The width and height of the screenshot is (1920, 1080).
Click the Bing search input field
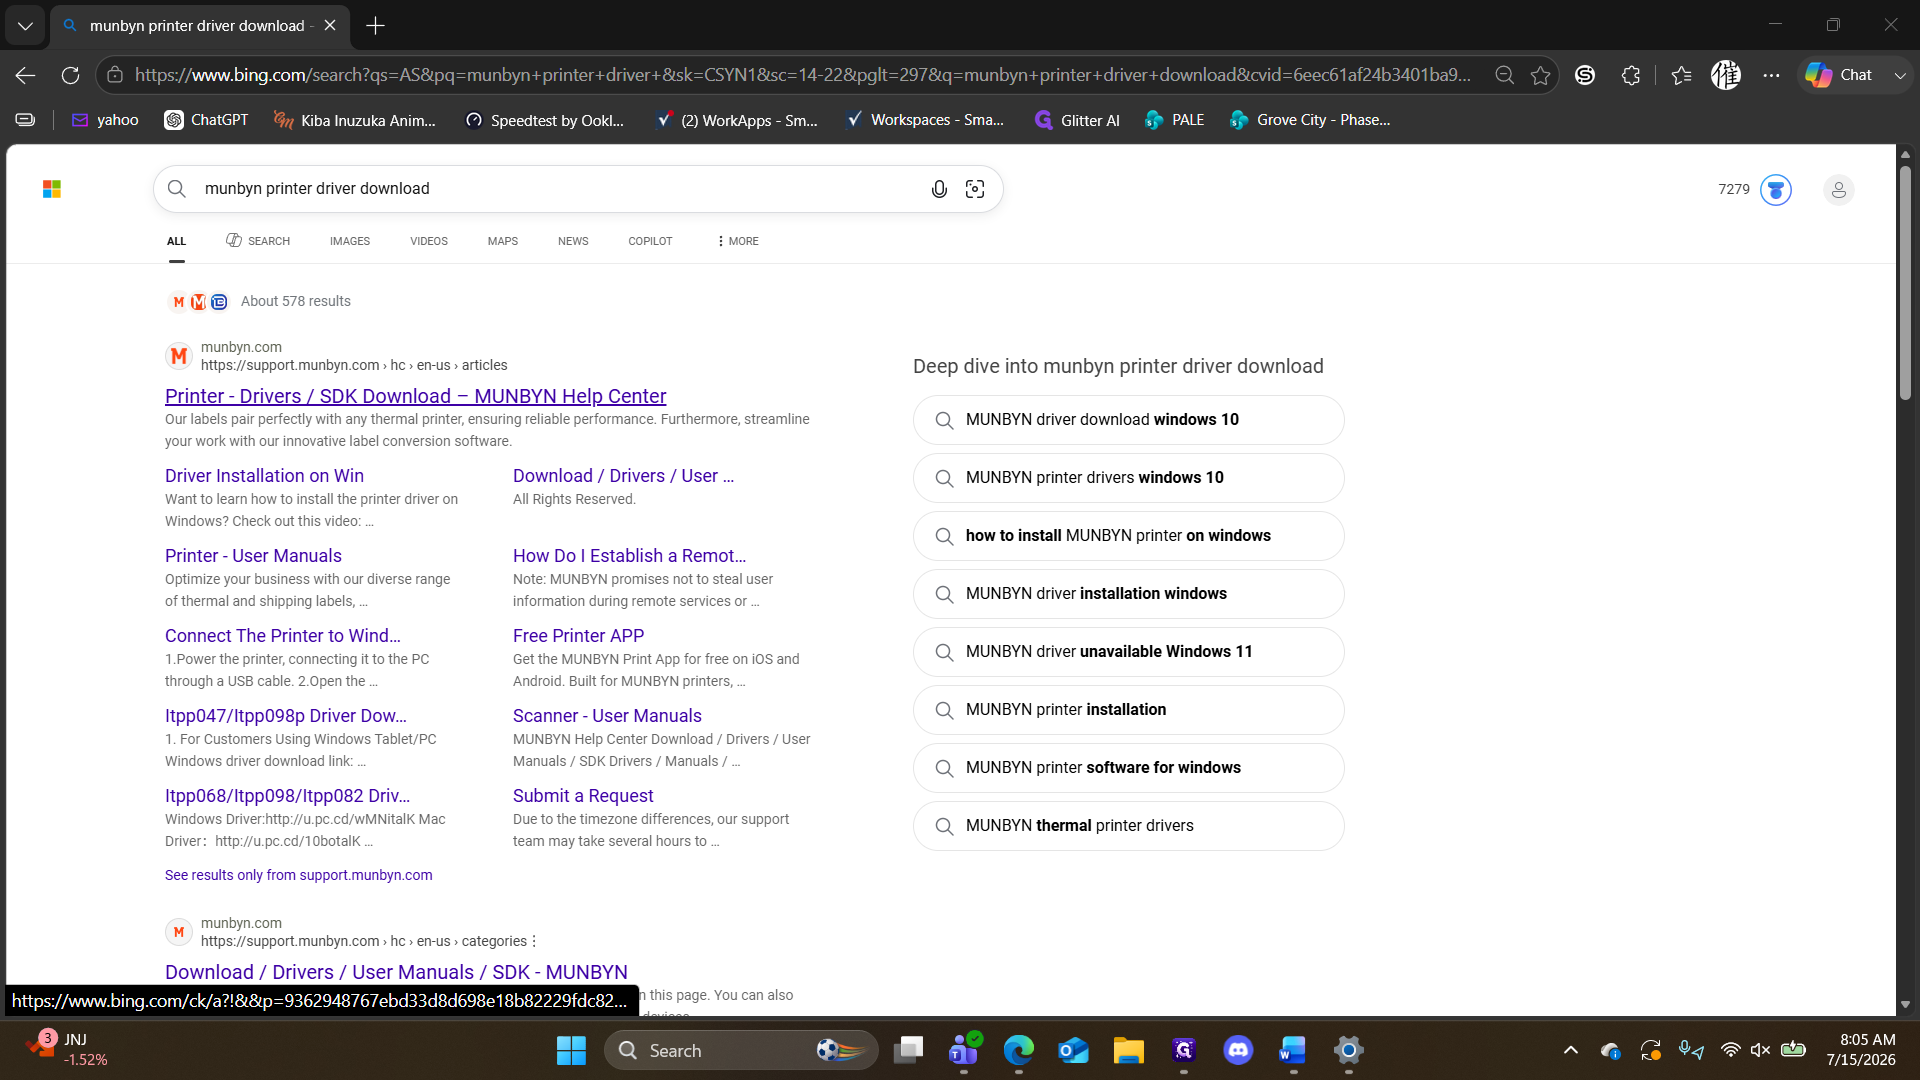click(x=560, y=189)
